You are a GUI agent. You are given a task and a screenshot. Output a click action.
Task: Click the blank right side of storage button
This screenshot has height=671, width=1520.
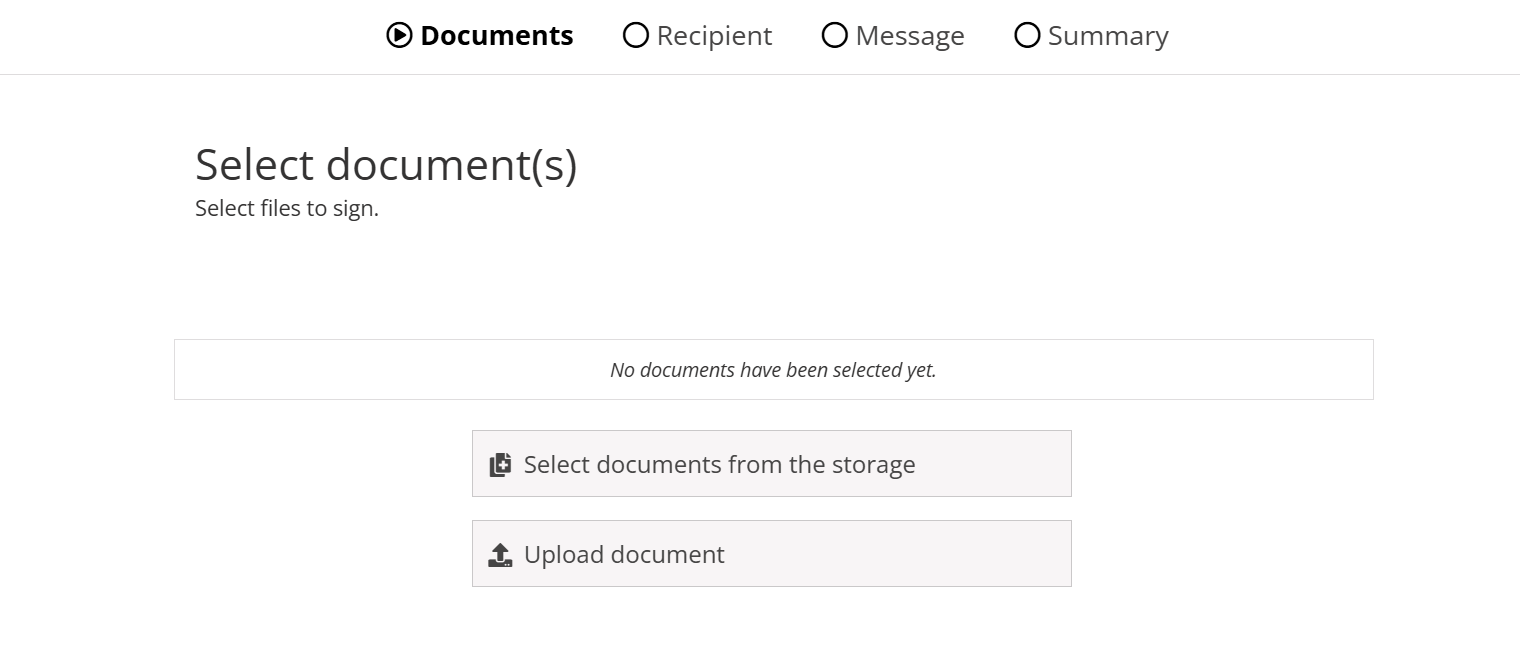tap(1000, 464)
